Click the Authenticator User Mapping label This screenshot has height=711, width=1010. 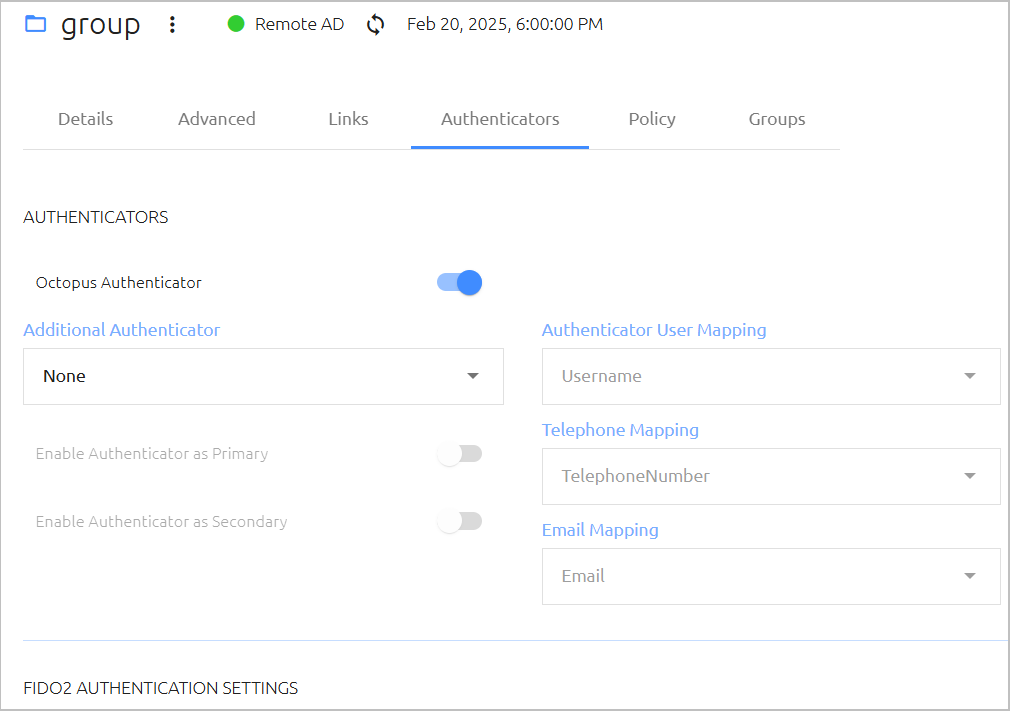[x=654, y=330]
